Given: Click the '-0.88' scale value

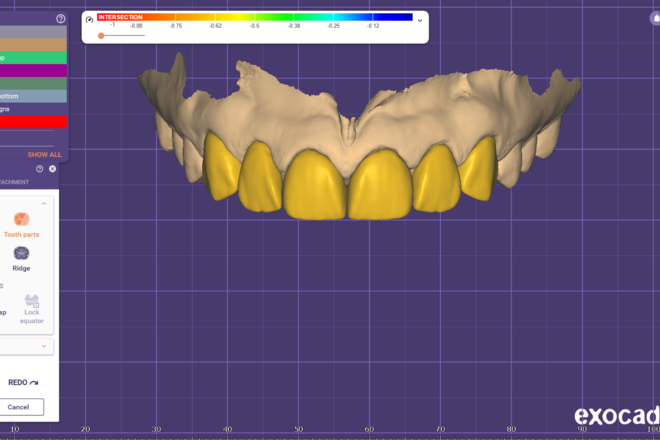Looking at the screenshot, I should [136, 26].
